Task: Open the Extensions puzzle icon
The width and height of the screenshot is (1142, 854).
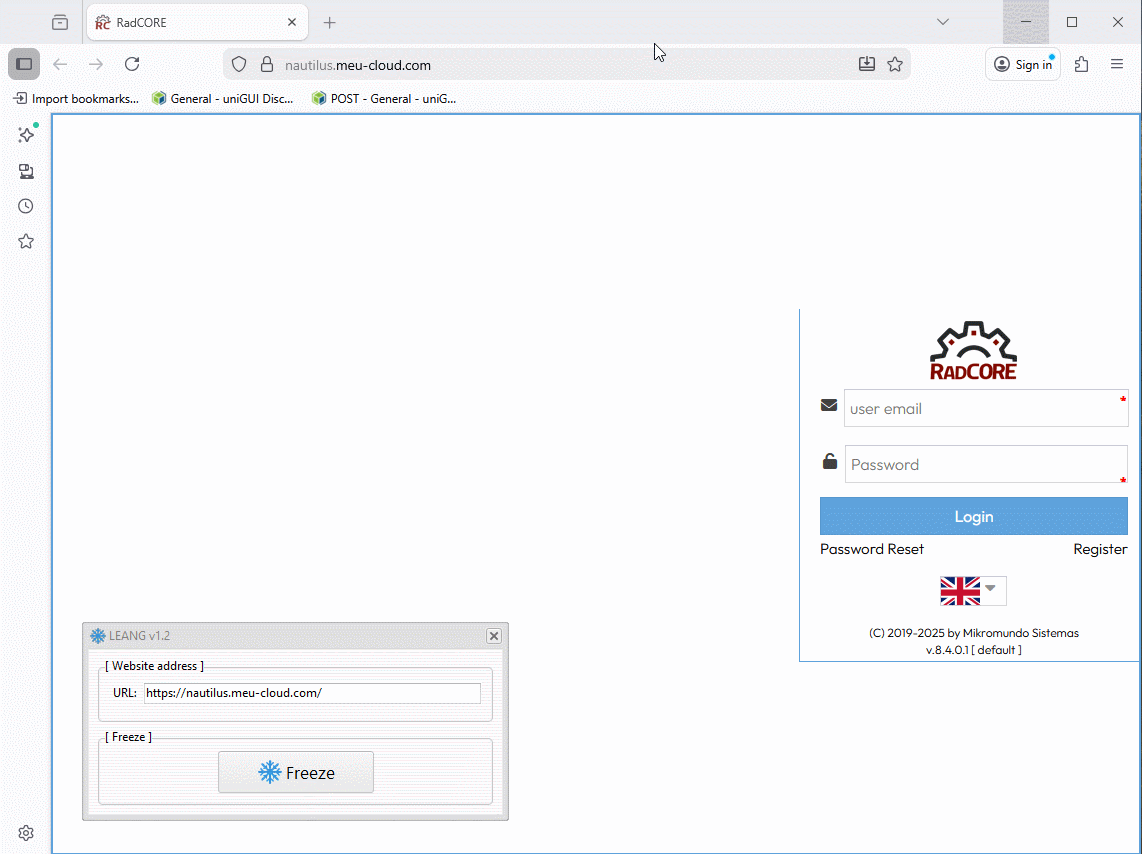Action: [x=1082, y=64]
